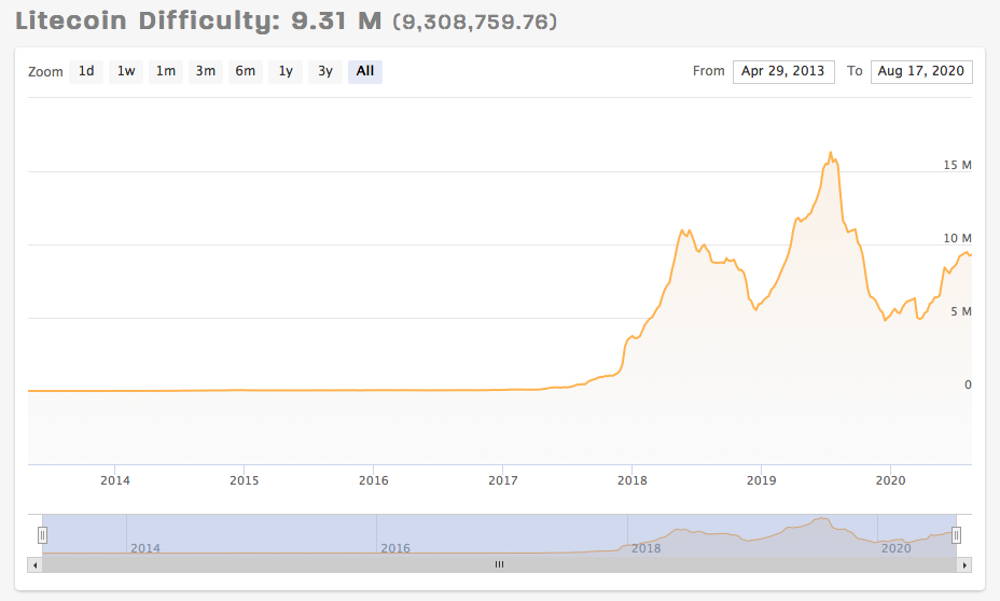Click the scrollbar right arrow
Screen dimensions: 1000x601
964,565
